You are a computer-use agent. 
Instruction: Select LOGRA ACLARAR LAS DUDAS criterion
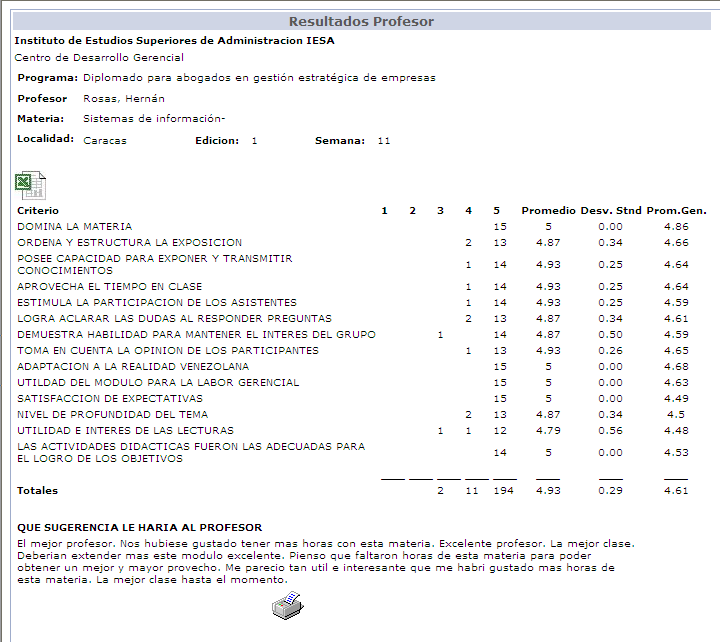coord(174,319)
